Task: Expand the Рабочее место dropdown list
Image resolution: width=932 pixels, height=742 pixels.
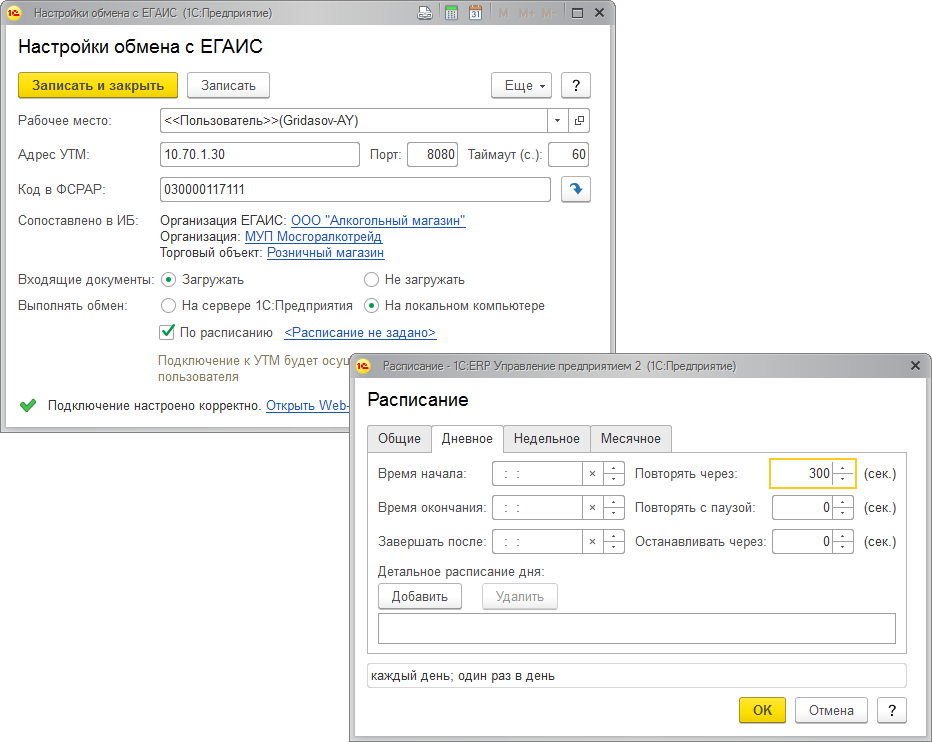Action: tap(557, 121)
